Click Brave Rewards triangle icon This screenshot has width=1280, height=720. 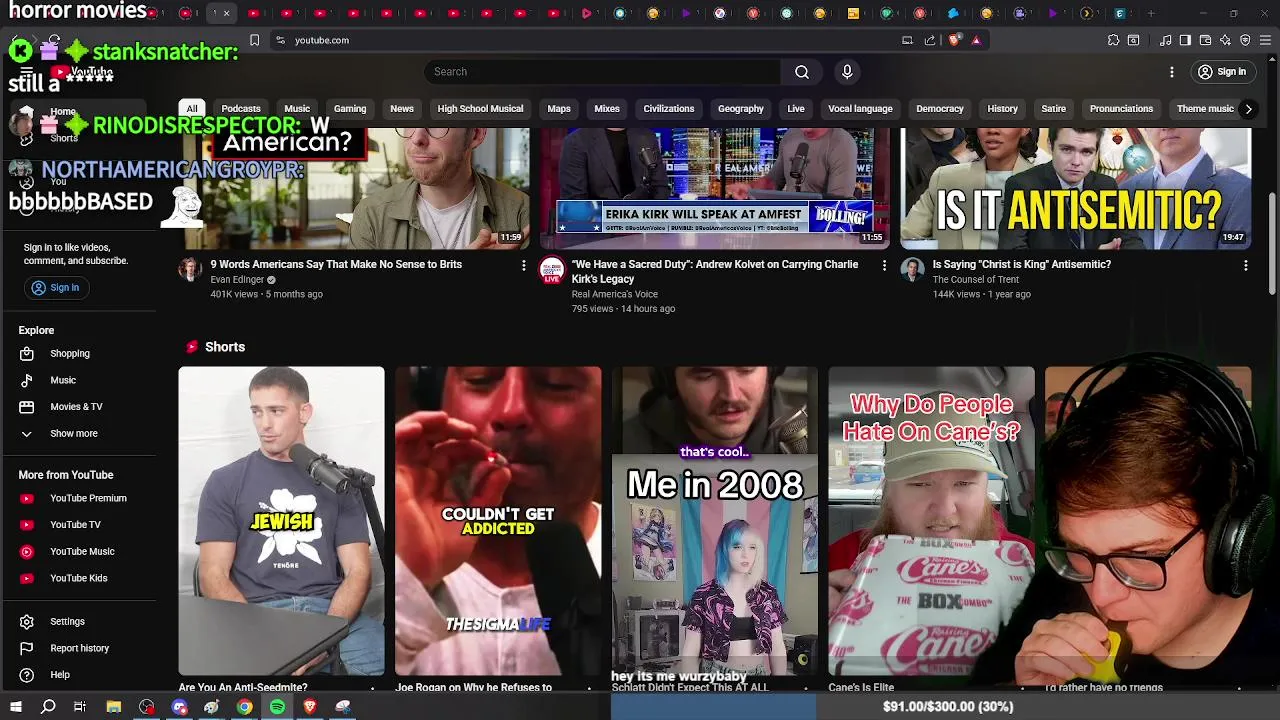976,40
